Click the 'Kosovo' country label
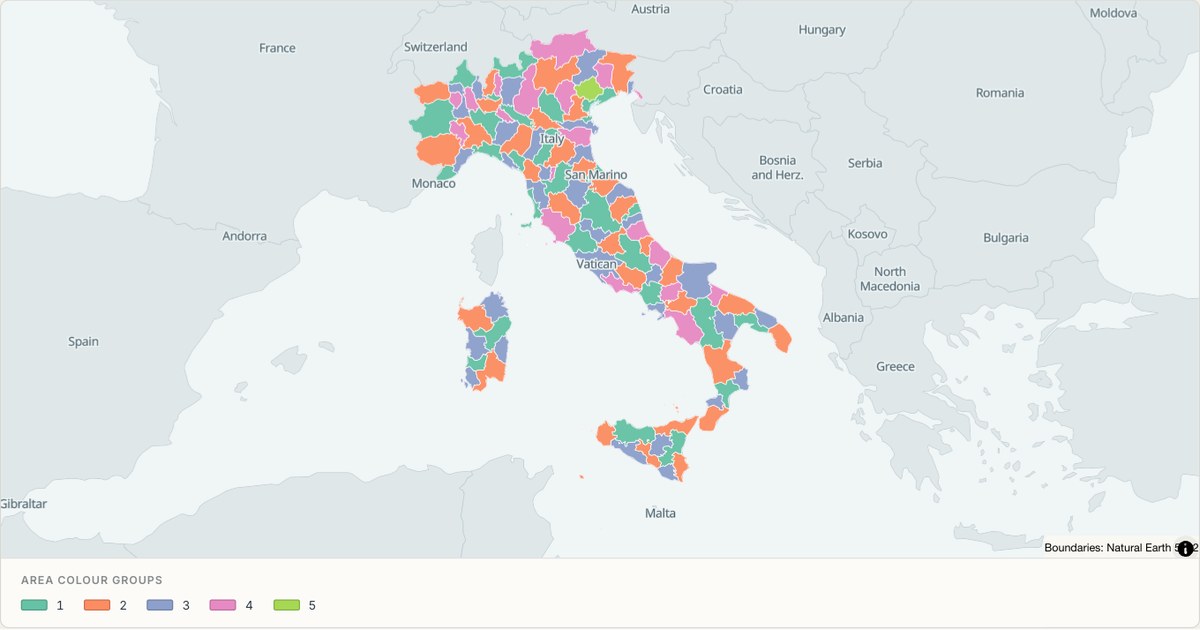 (867, 234)
